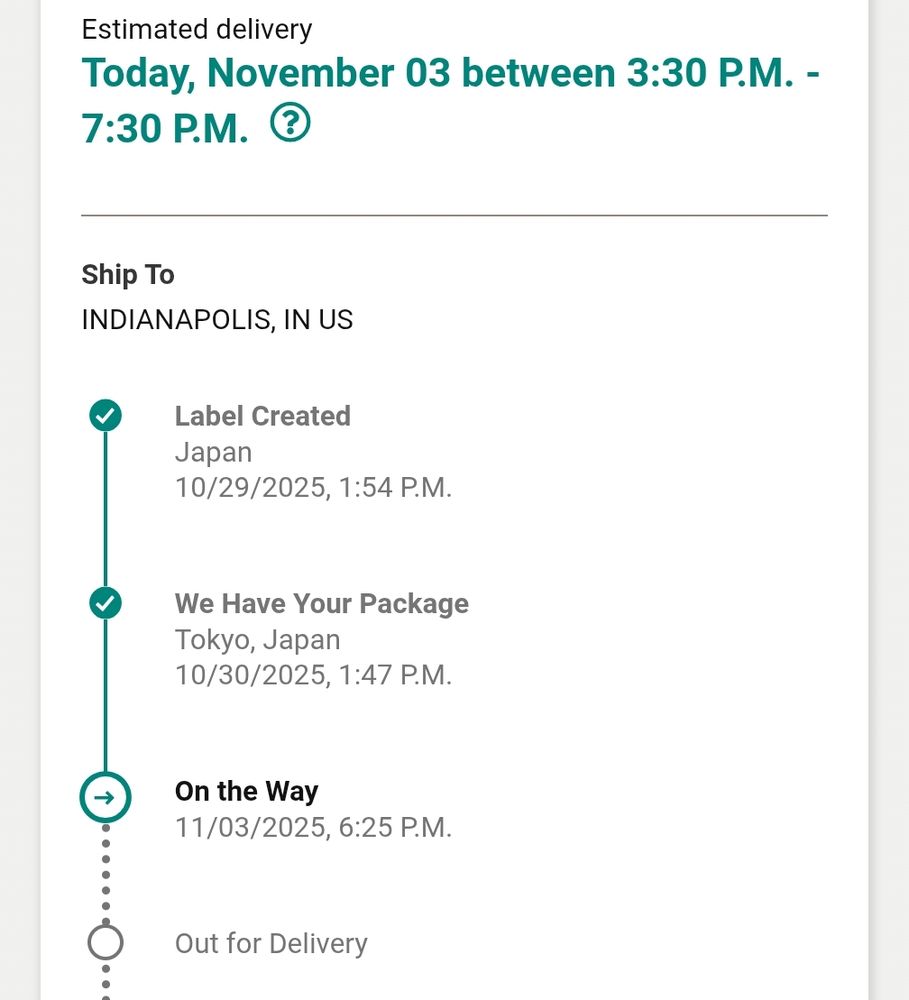
Task: Click the Label Created checkmark icon
Action: click(x=105, y=415)
